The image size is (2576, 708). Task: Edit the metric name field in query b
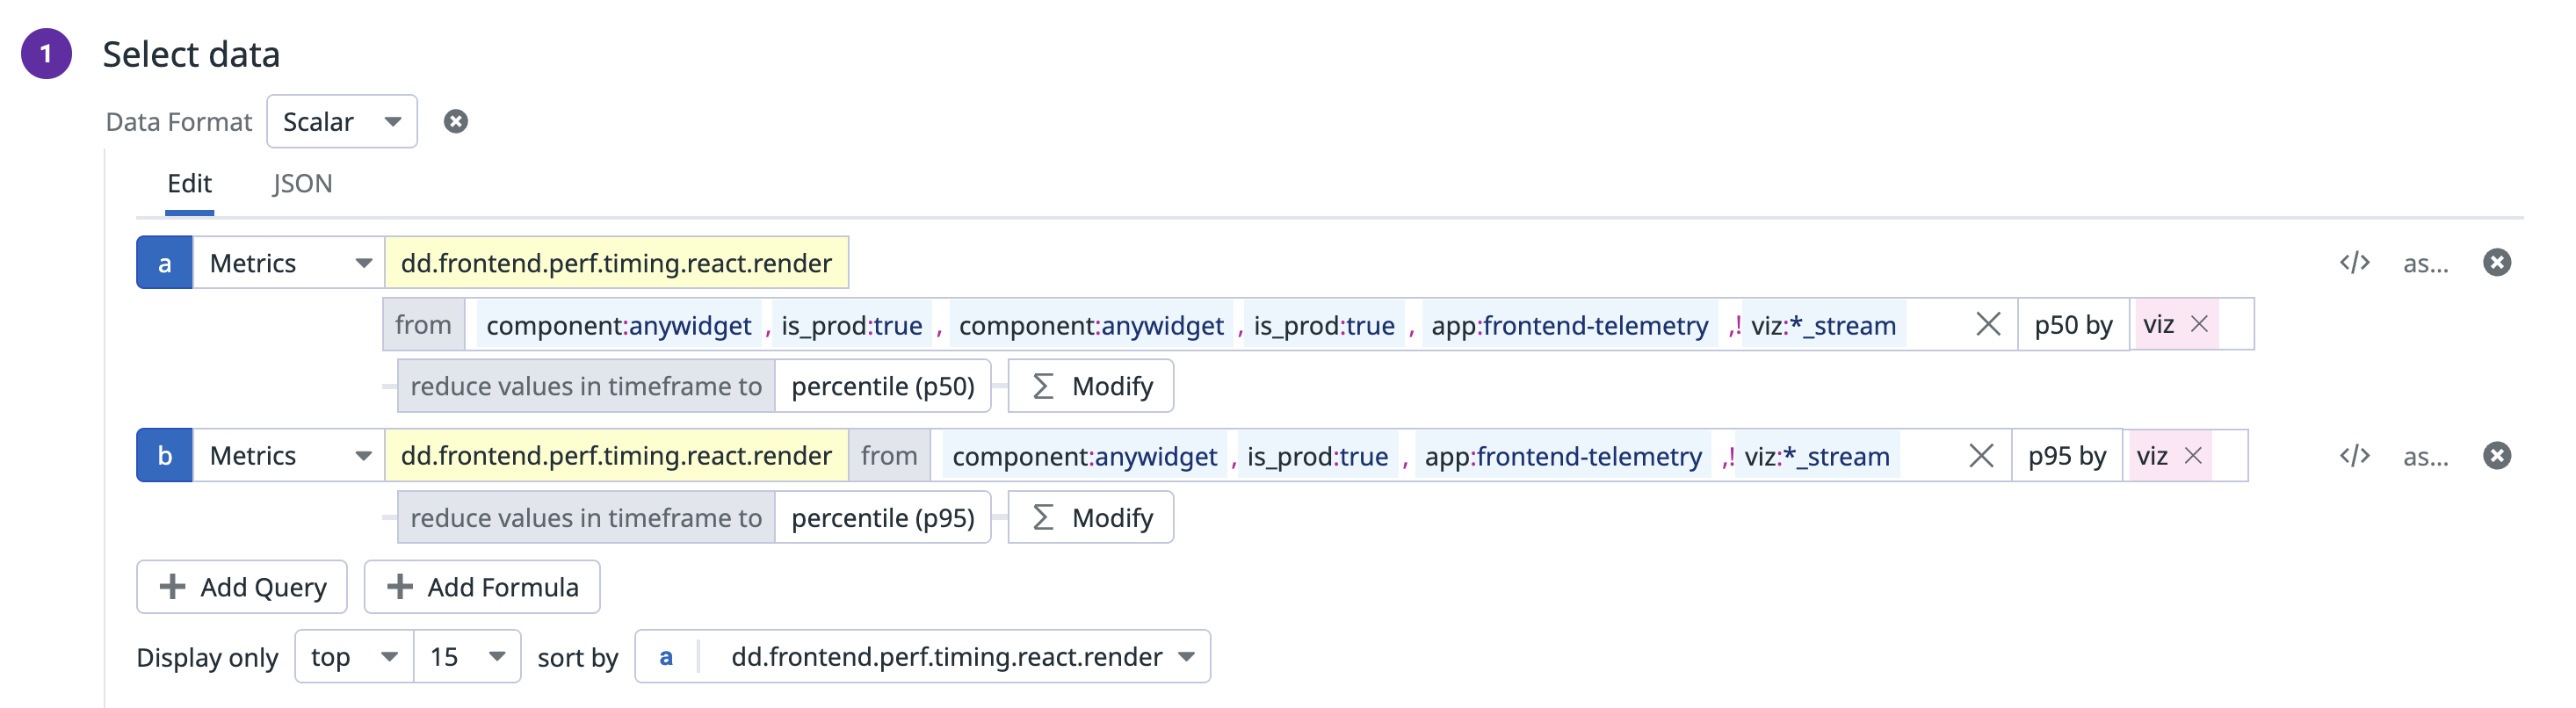coord(616,456)
